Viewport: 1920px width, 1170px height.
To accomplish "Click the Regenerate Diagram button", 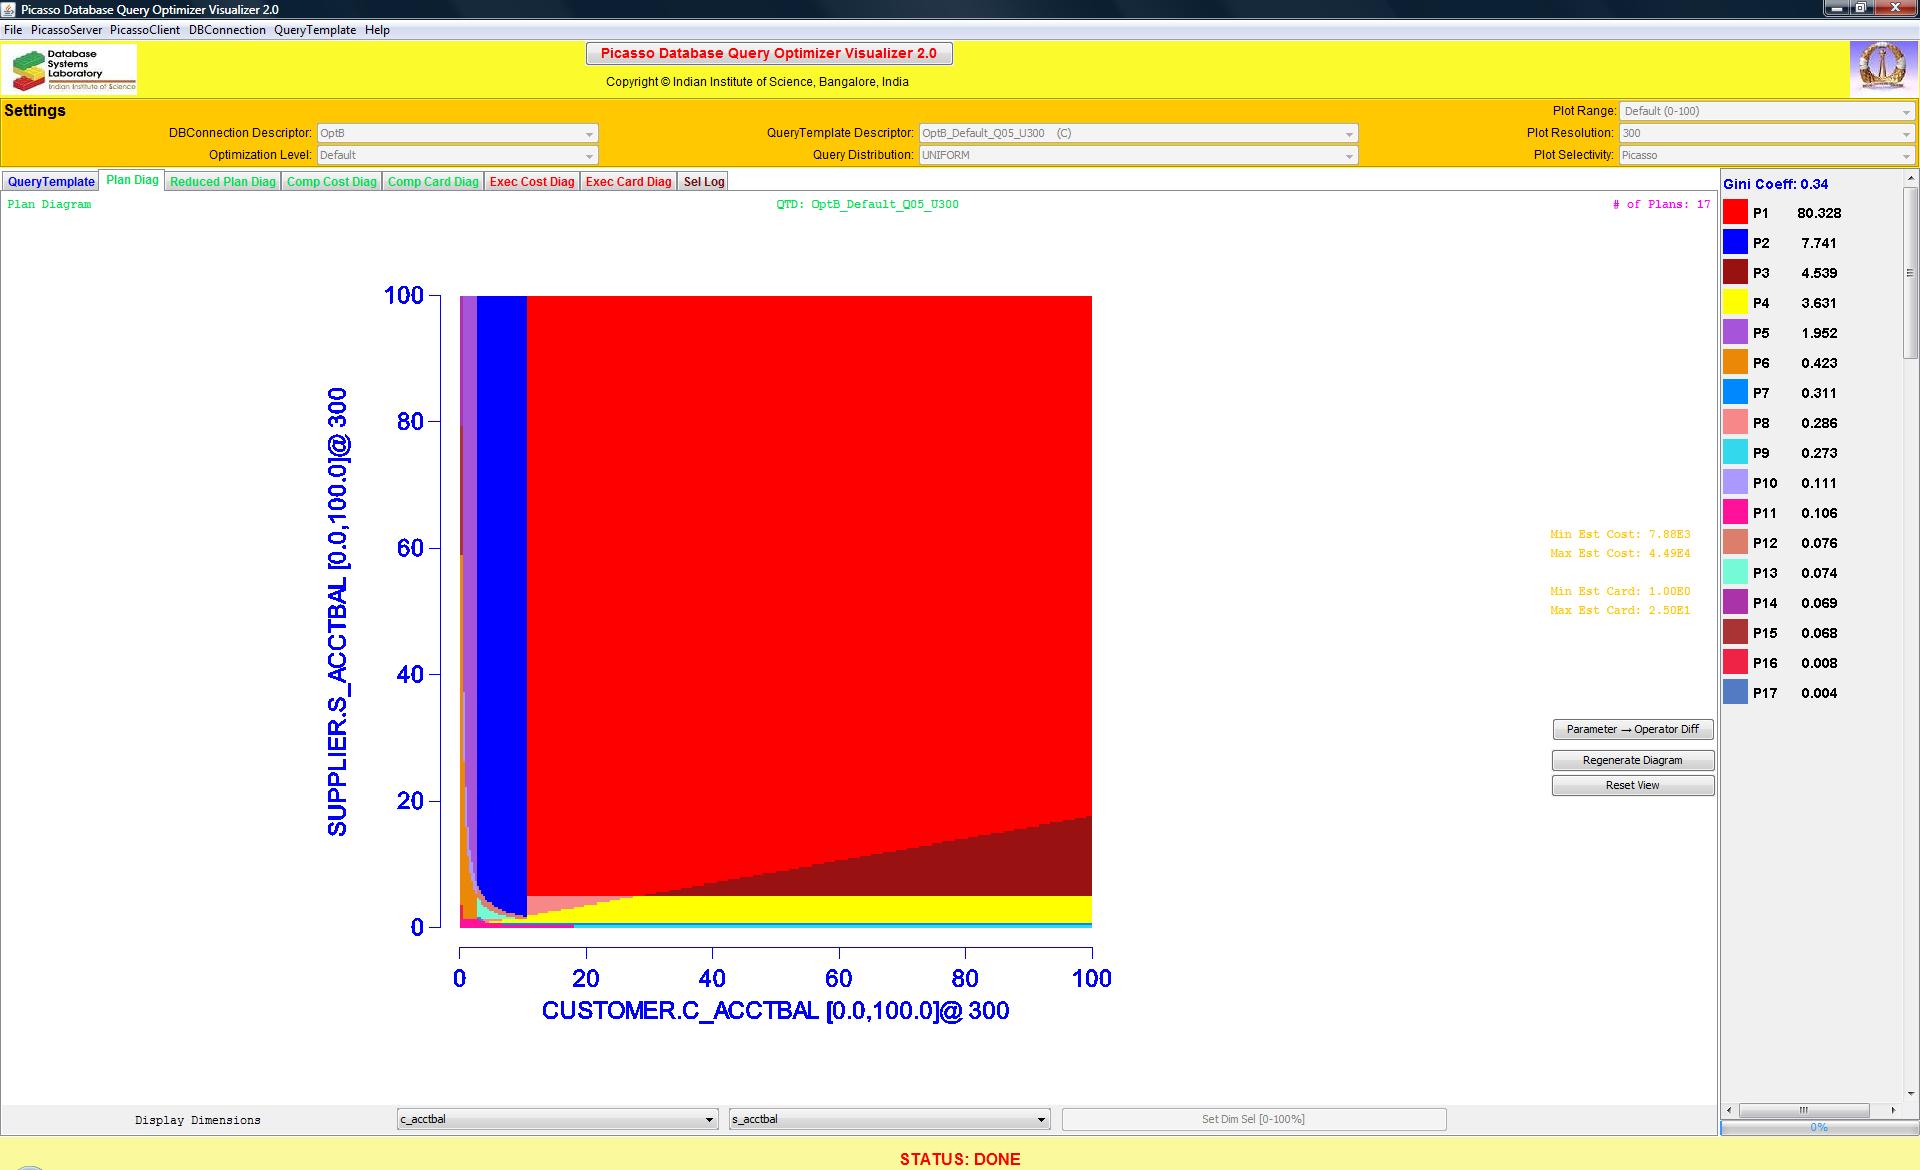I will point(1632,760).
